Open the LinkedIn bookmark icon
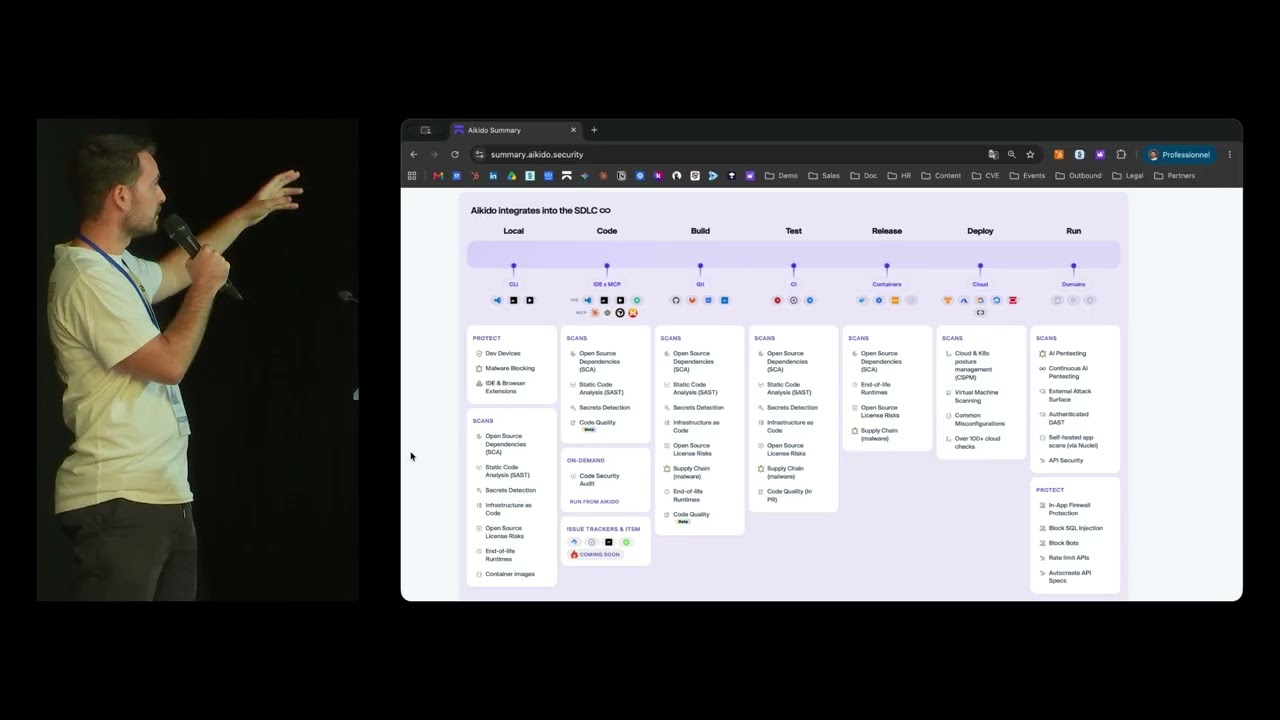This screenshot has width=1280, height=720. [493, 176]
